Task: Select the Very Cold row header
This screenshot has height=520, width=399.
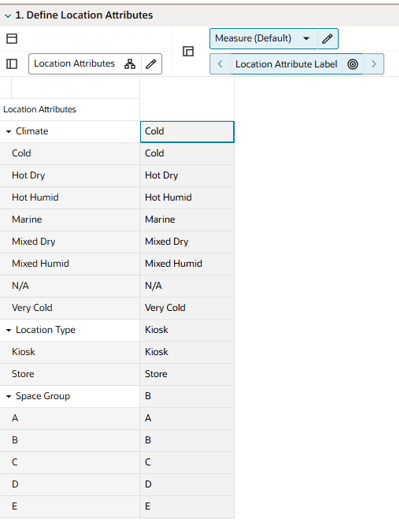Action: [70, 308]
